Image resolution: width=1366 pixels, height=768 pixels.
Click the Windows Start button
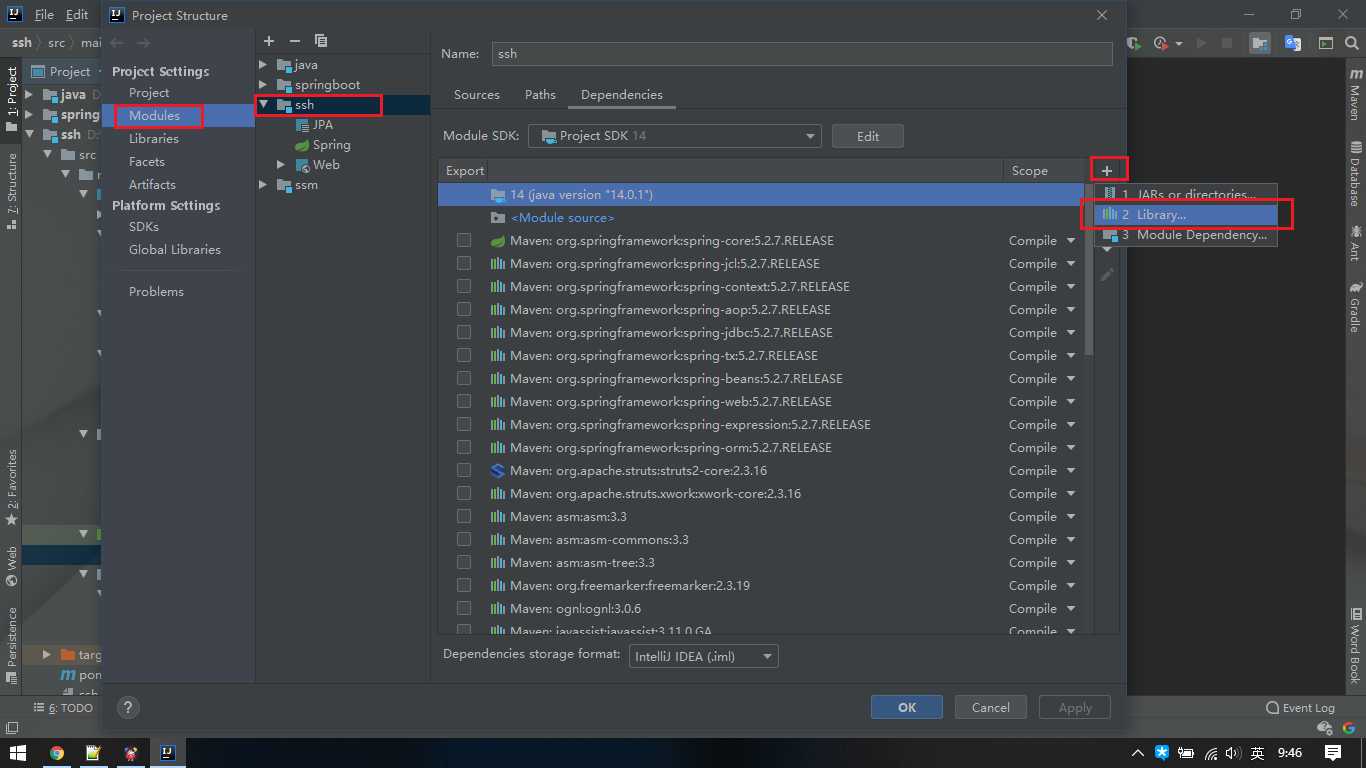17,753
